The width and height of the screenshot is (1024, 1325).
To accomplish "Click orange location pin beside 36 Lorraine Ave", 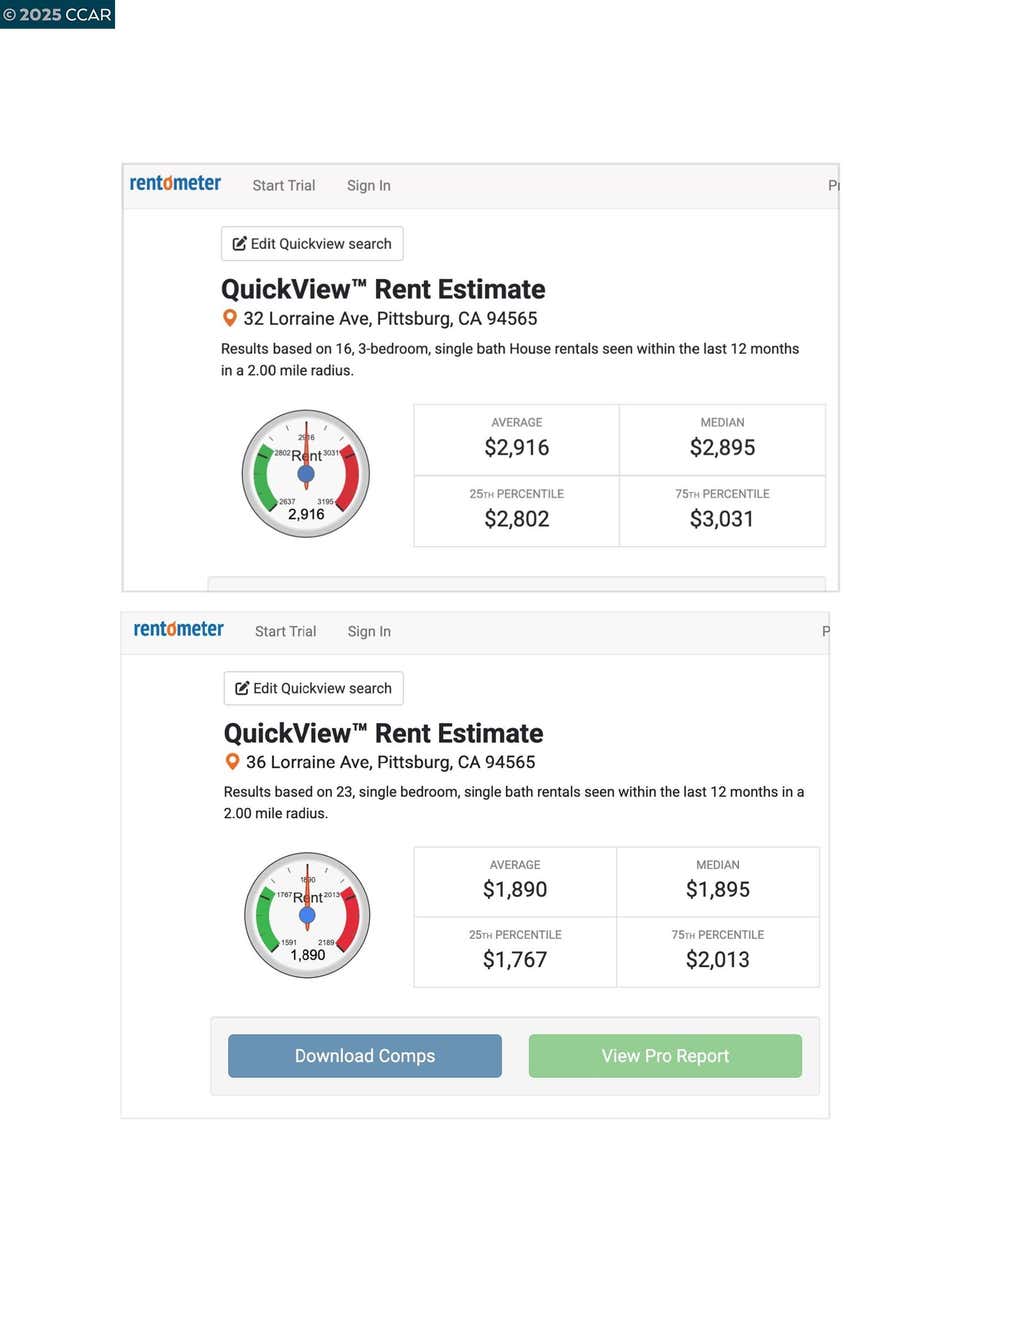I will pyautogui.click(x=232, y=762).
